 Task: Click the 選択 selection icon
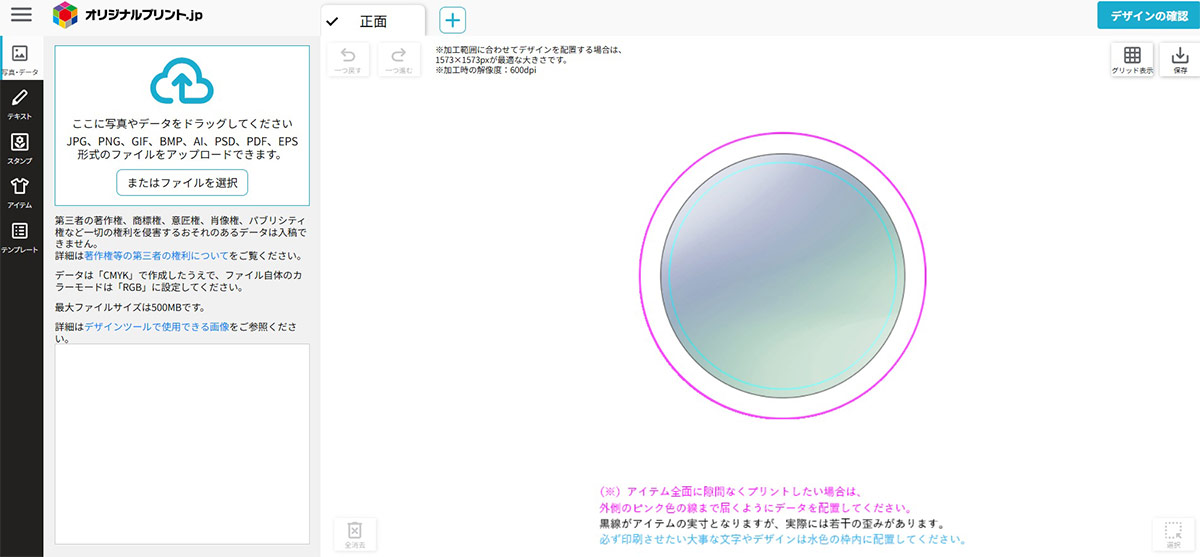point(1173,534)
